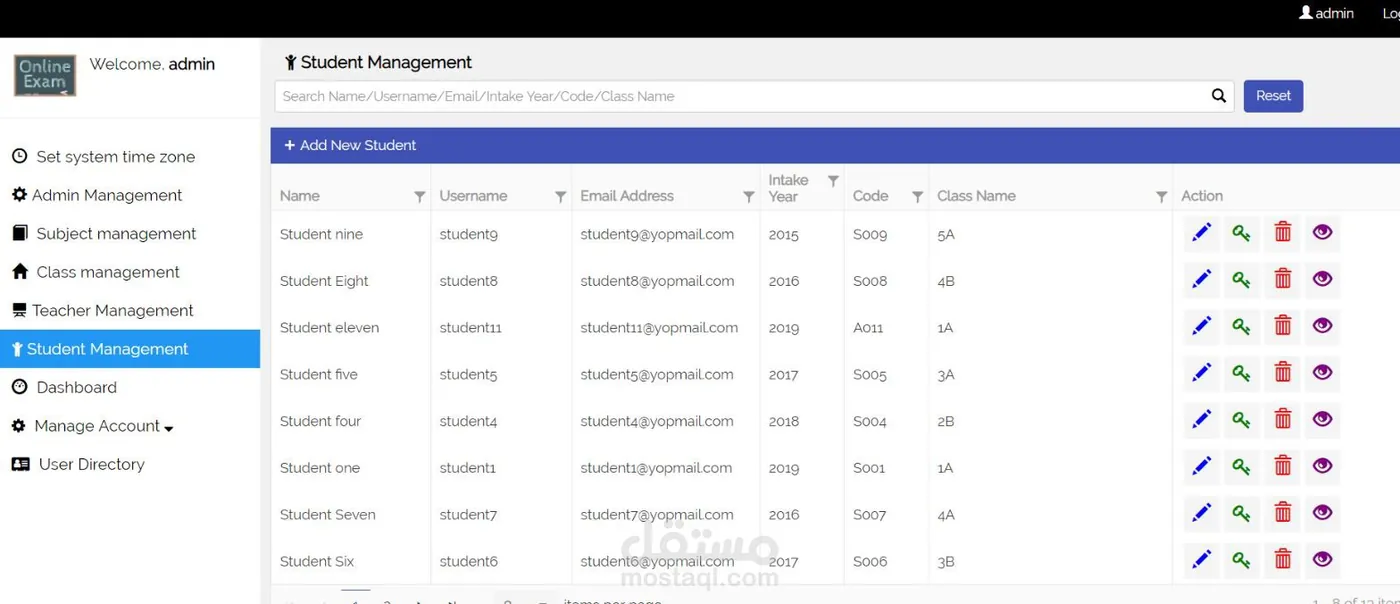The height and width of the screenshot is (604, 1400).
Task: Click Add New Student
Action: (350, 145)
